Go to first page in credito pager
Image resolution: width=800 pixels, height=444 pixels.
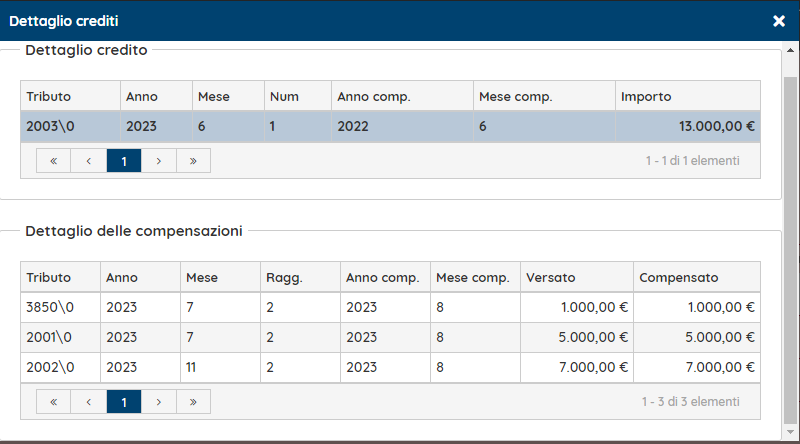53,160
